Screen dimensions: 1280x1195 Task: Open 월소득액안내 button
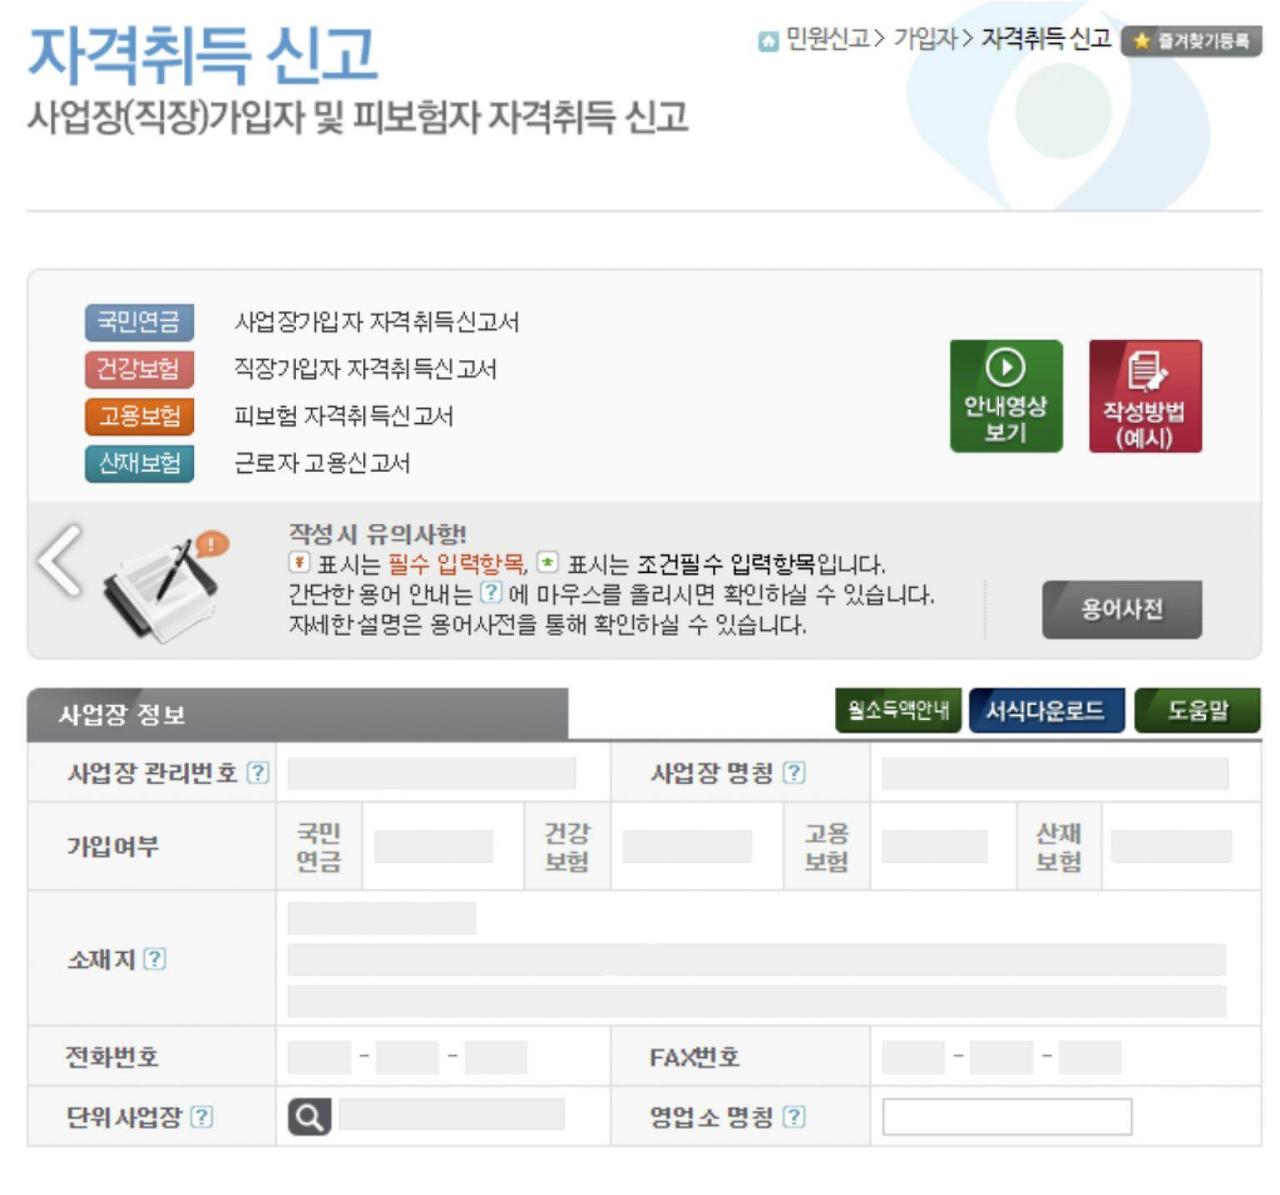(898, 710)
